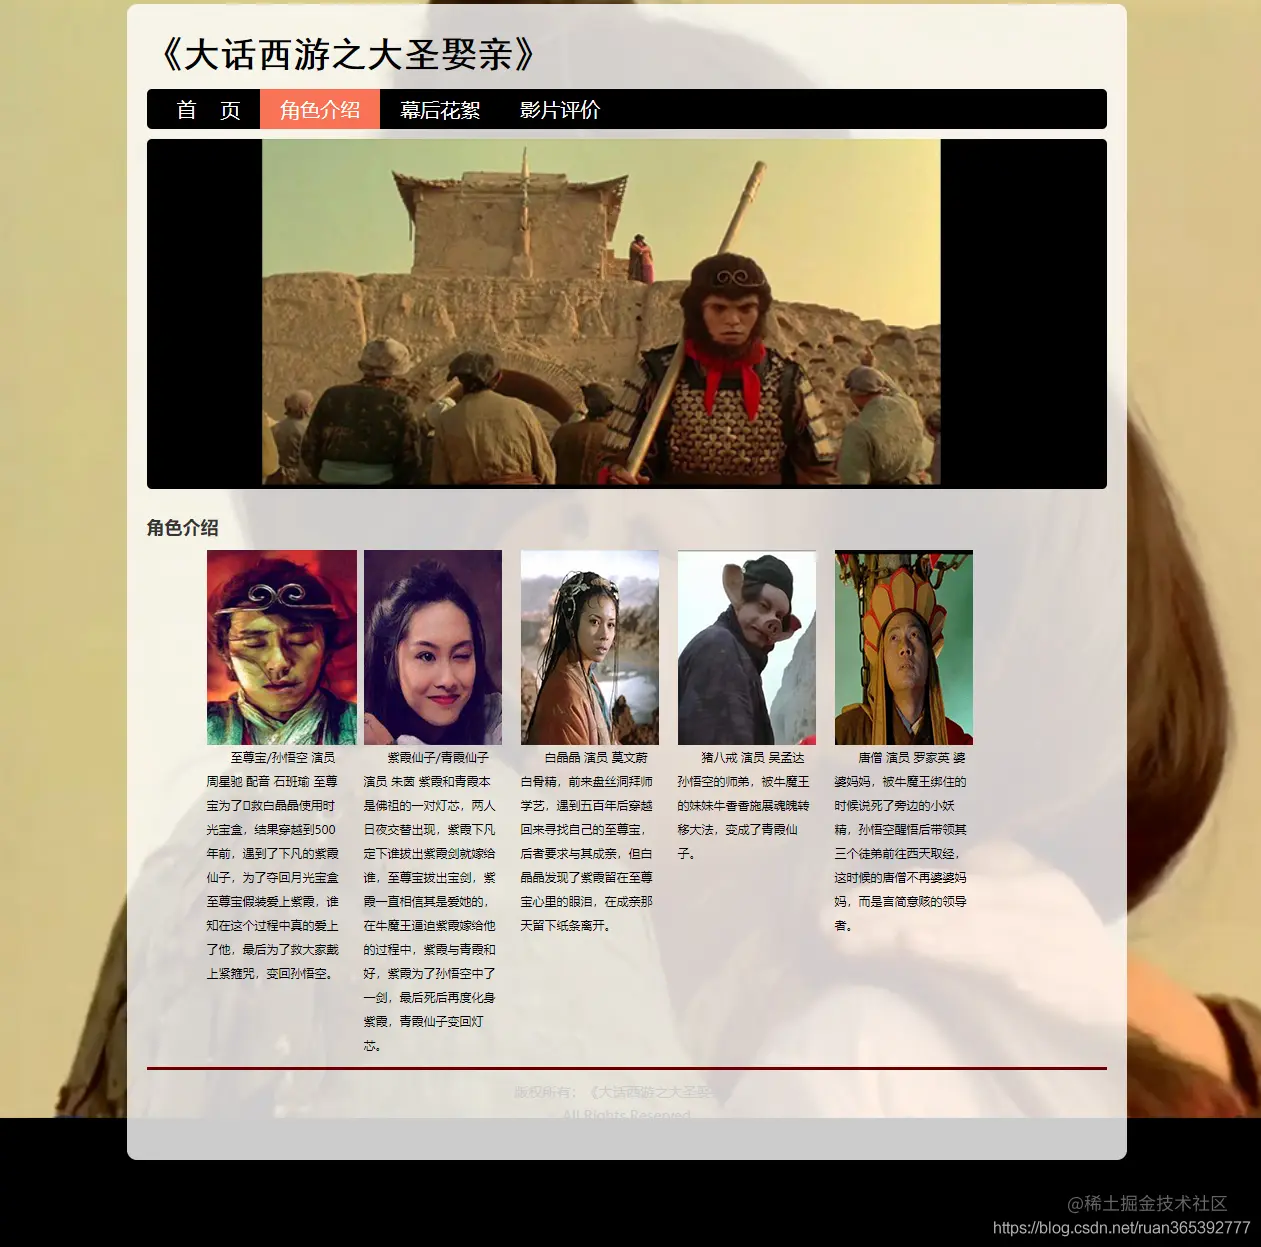Screen dimensions: 1261x1247
Task: Click the caption 猪八戒 演员 吴孟达
Action: (x=753, y=758)
